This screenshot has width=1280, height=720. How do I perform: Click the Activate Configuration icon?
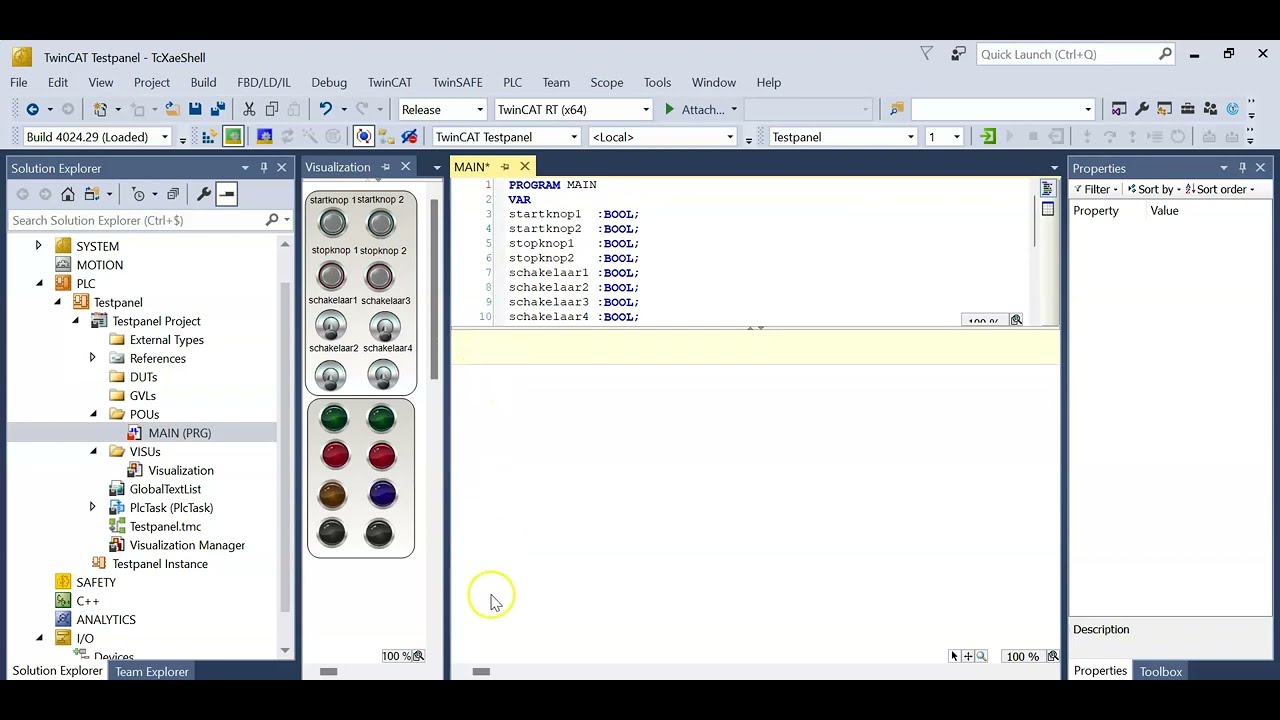tap(209, 137)
